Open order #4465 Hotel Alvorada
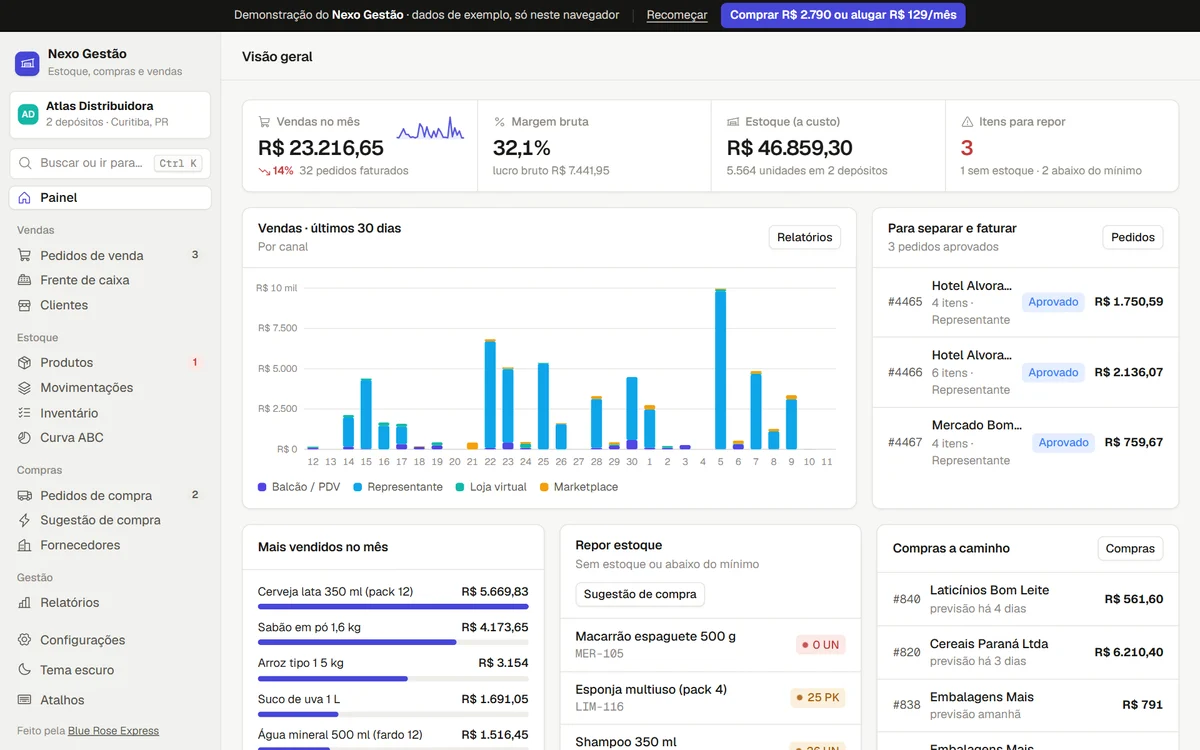The height and width of the screenshot is (750, 1200). pyautogui.click(x=1025, y=302)
